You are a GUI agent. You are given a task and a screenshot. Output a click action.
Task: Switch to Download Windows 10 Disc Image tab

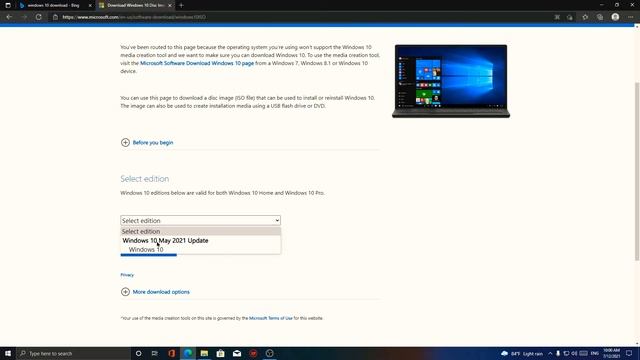[x=136, y=5]
